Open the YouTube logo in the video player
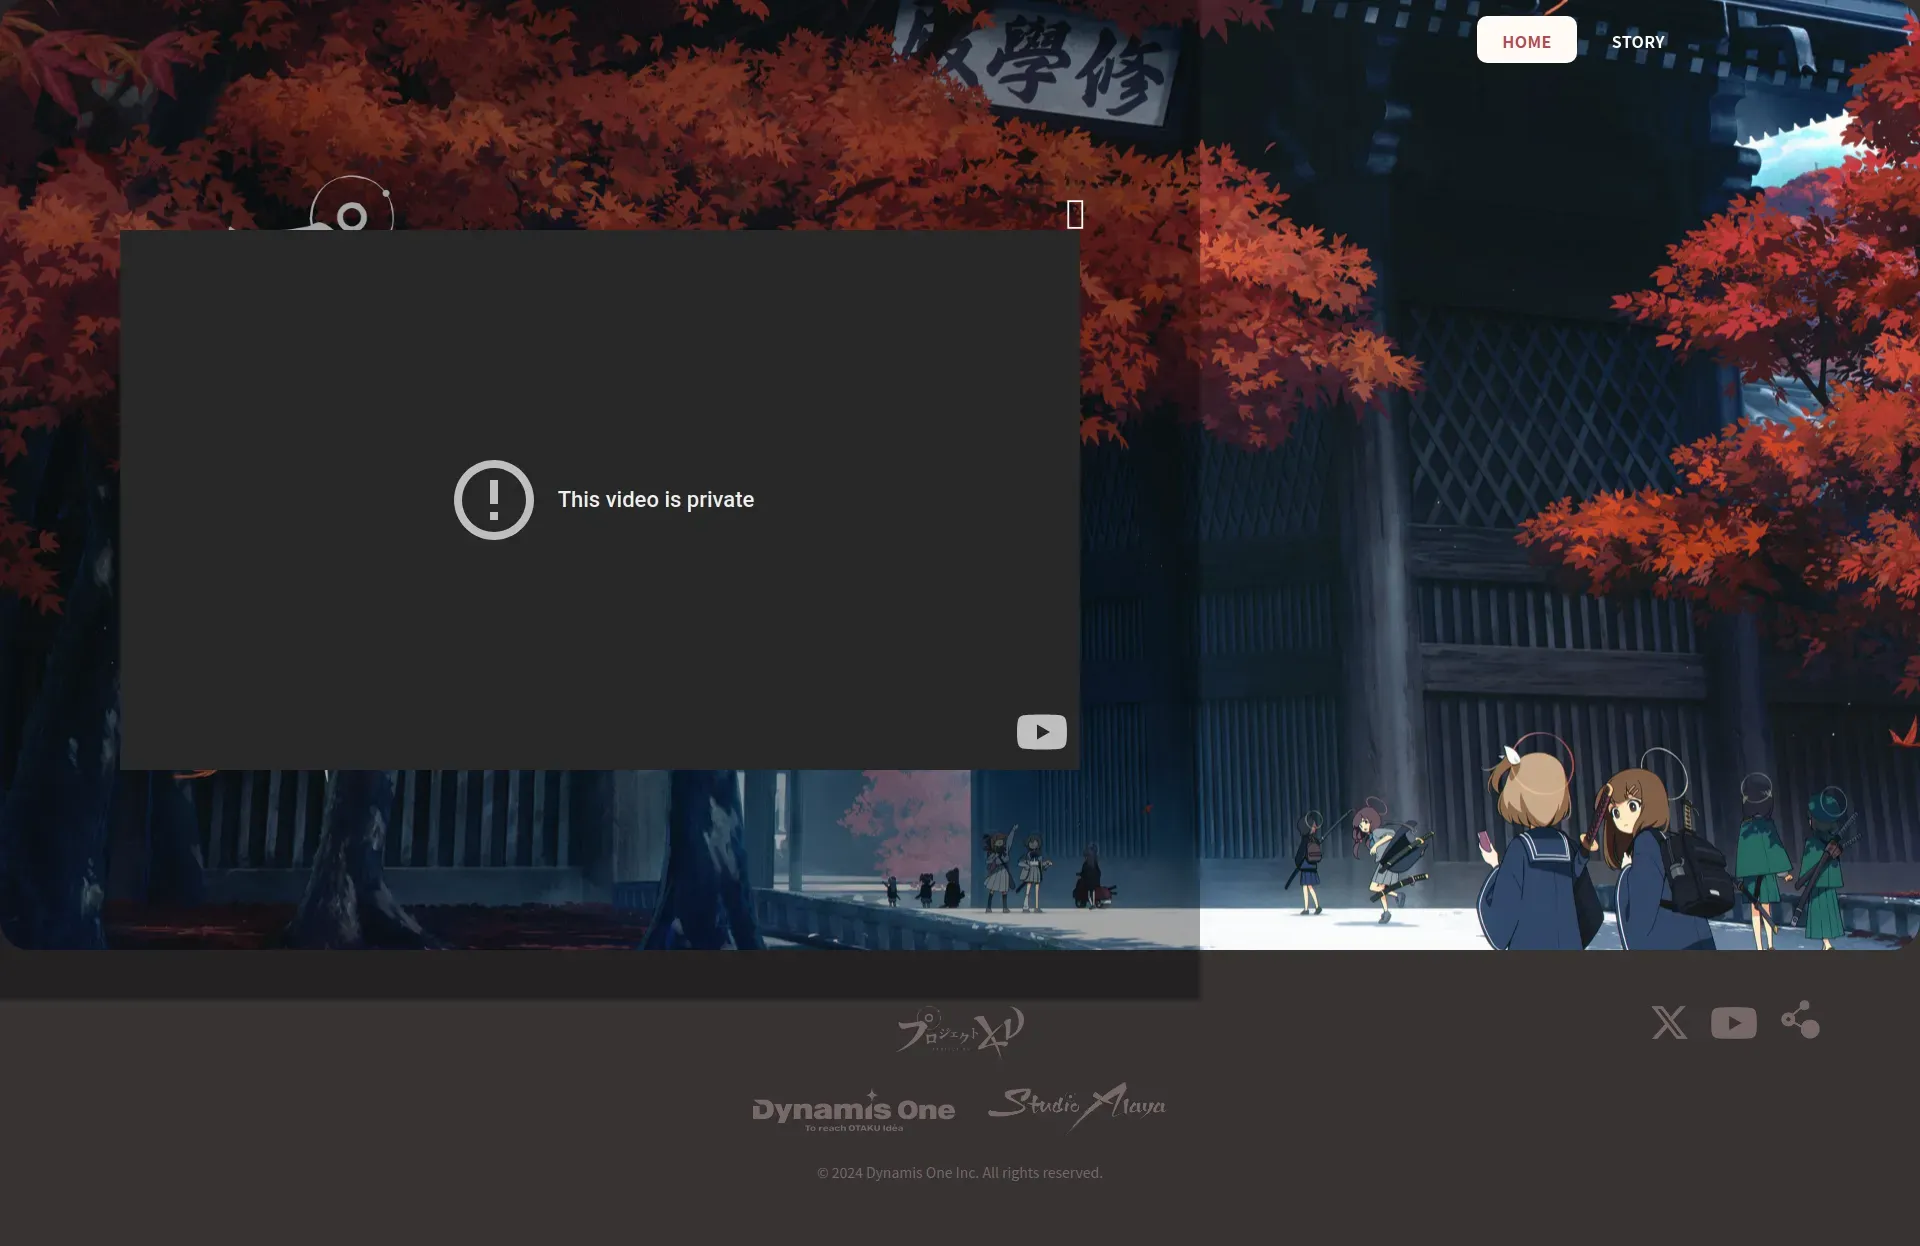1920x1246 pixels. point(1041,732)
